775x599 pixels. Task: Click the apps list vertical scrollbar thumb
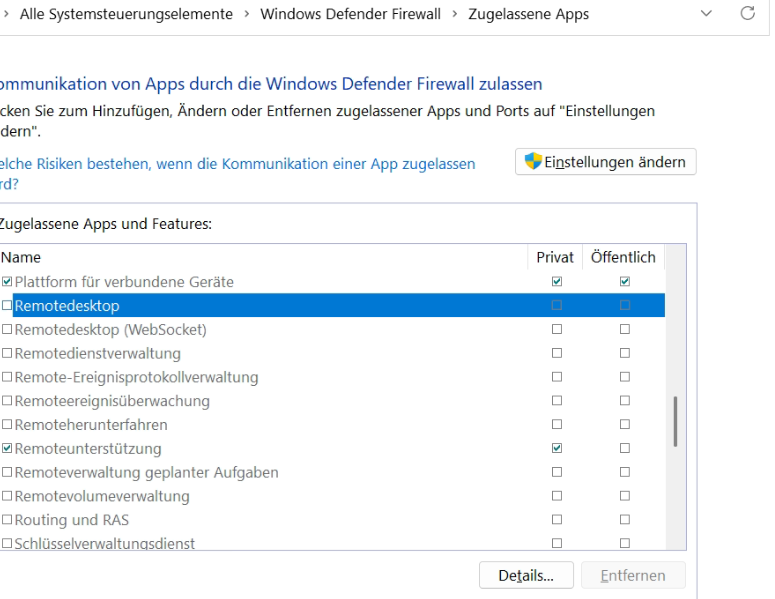click(675, 422)
